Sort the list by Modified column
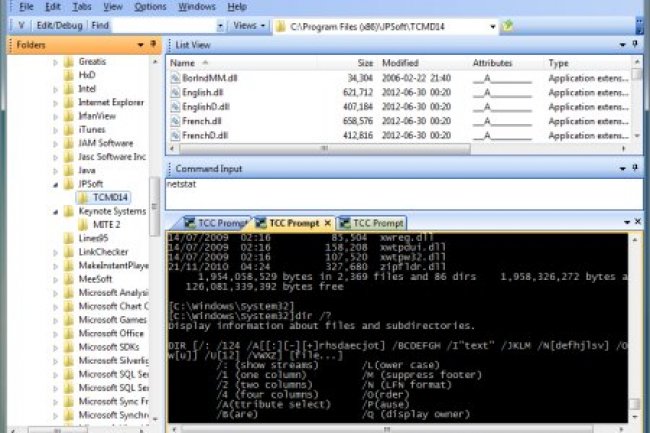 (400, 63)
